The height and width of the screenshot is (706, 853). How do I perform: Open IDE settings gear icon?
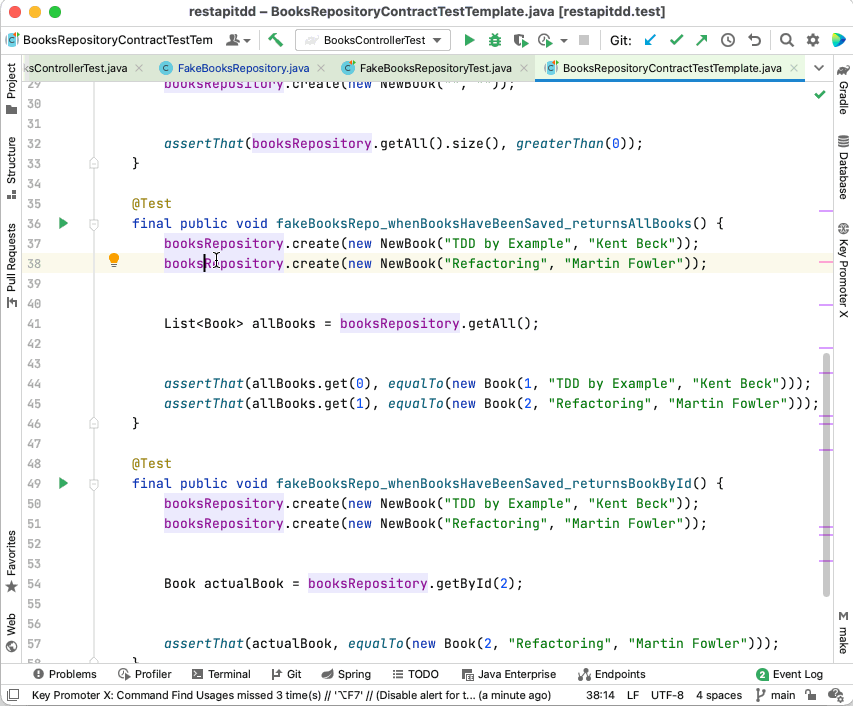tap(813, 40)
